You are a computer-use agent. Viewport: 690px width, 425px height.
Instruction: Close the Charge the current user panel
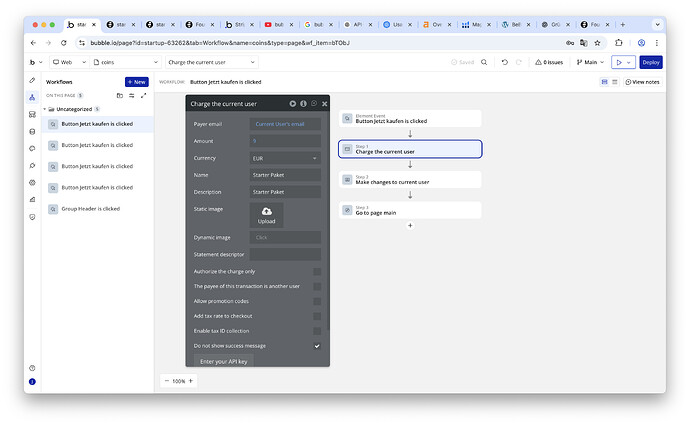(x=324, y=104)
